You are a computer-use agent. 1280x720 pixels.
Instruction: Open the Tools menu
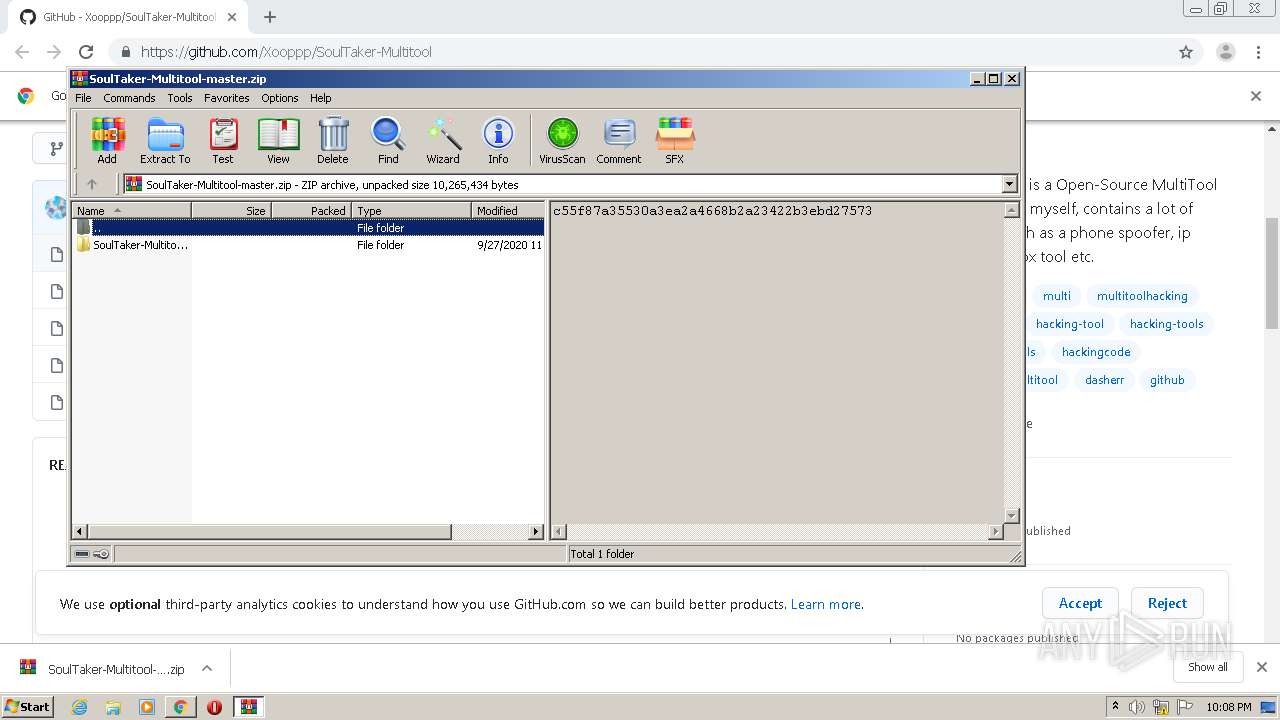click(180, 98)
